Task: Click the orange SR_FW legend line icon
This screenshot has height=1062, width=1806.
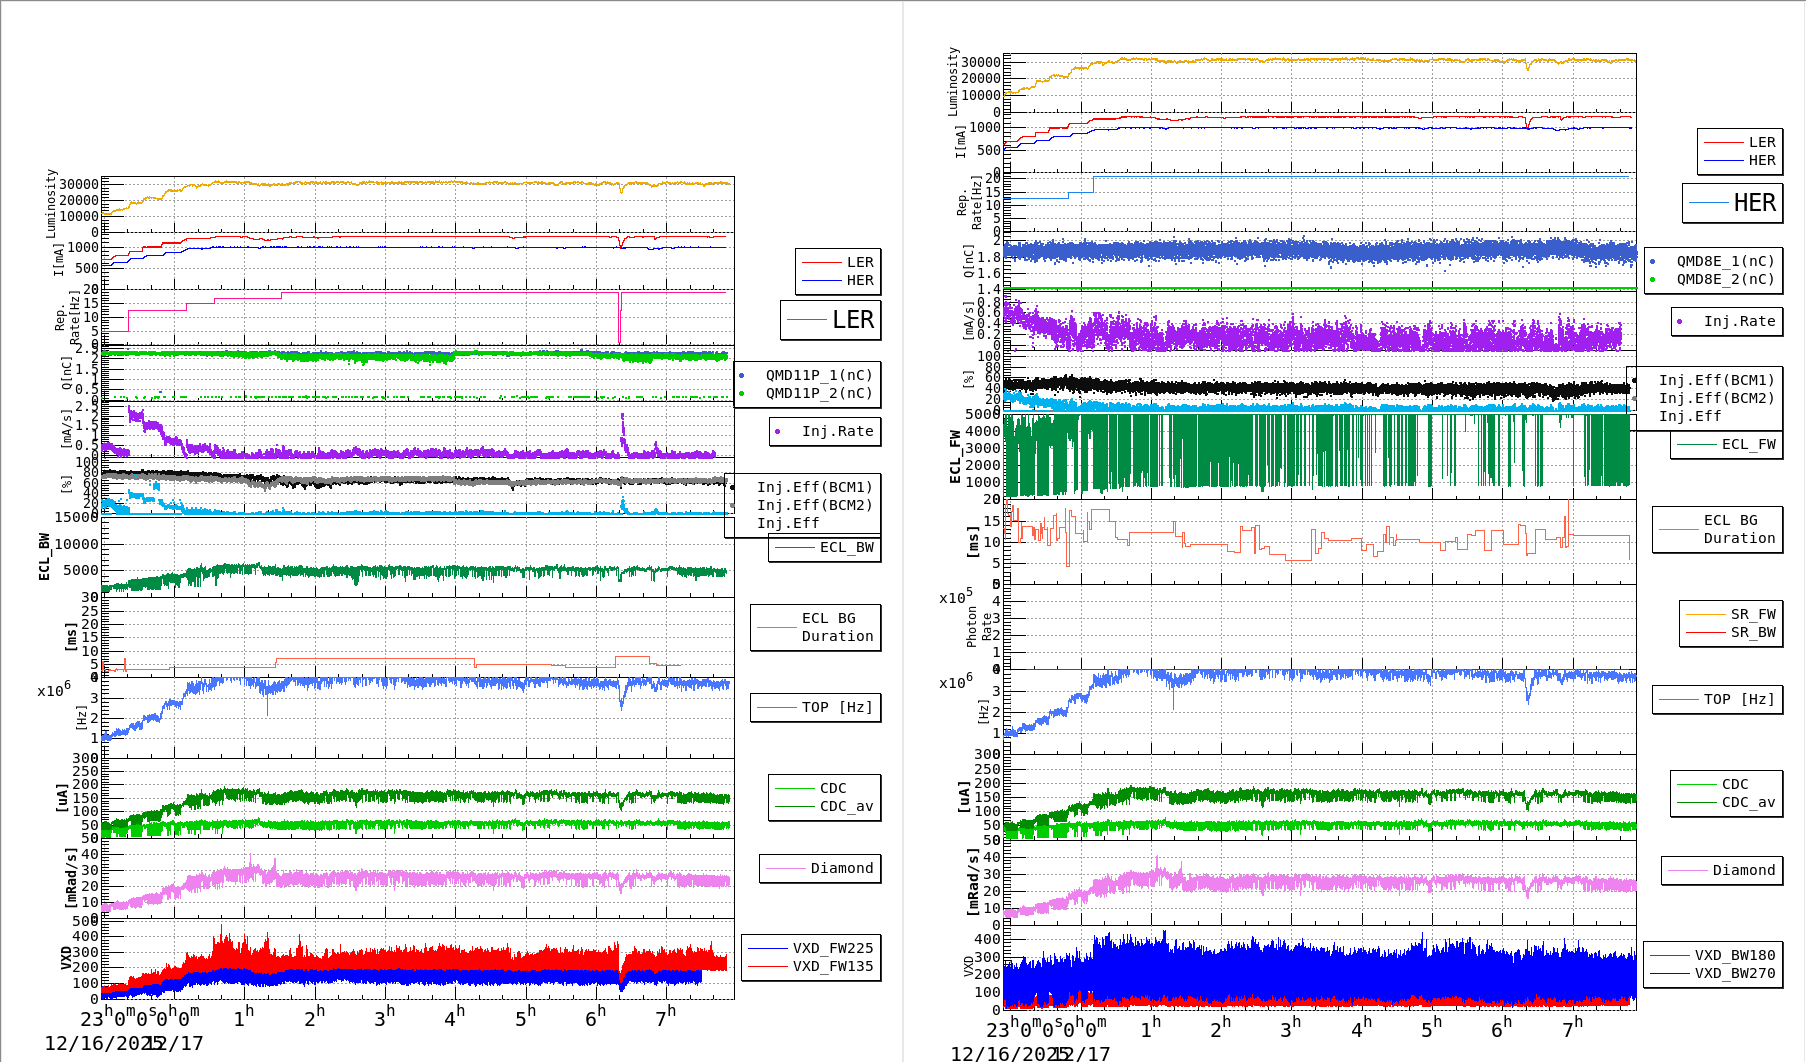Action: tap(1705, 615)
